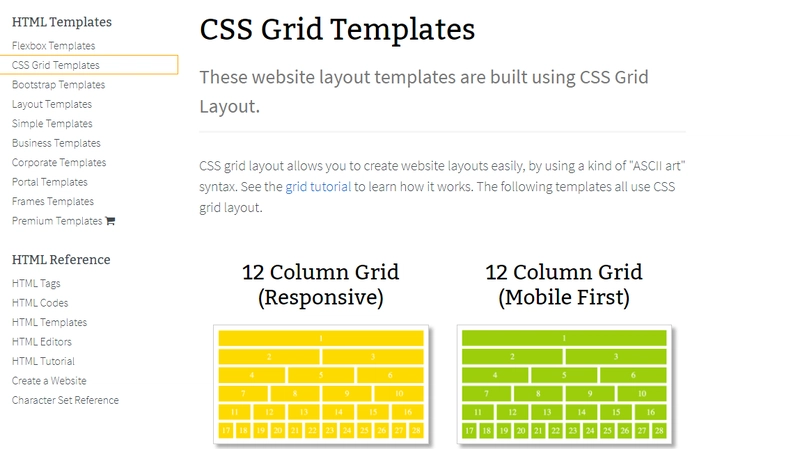Image resolution: width=800 pixels, height=449 pixels.
Task: Open the green 12 Column Grid Mobile First thumbnail
Action: 564,384
